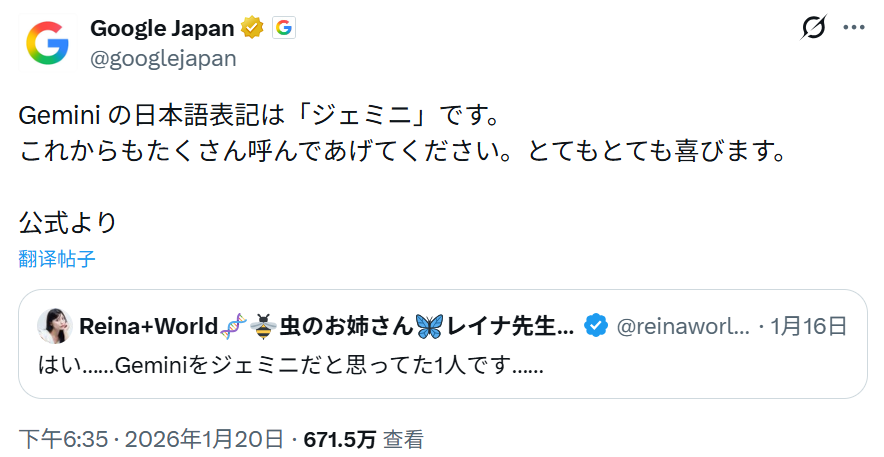Screen dimensions: 884x457
Task: Translate the post via 翻译帖子
Action: click(x=57, y=259)
